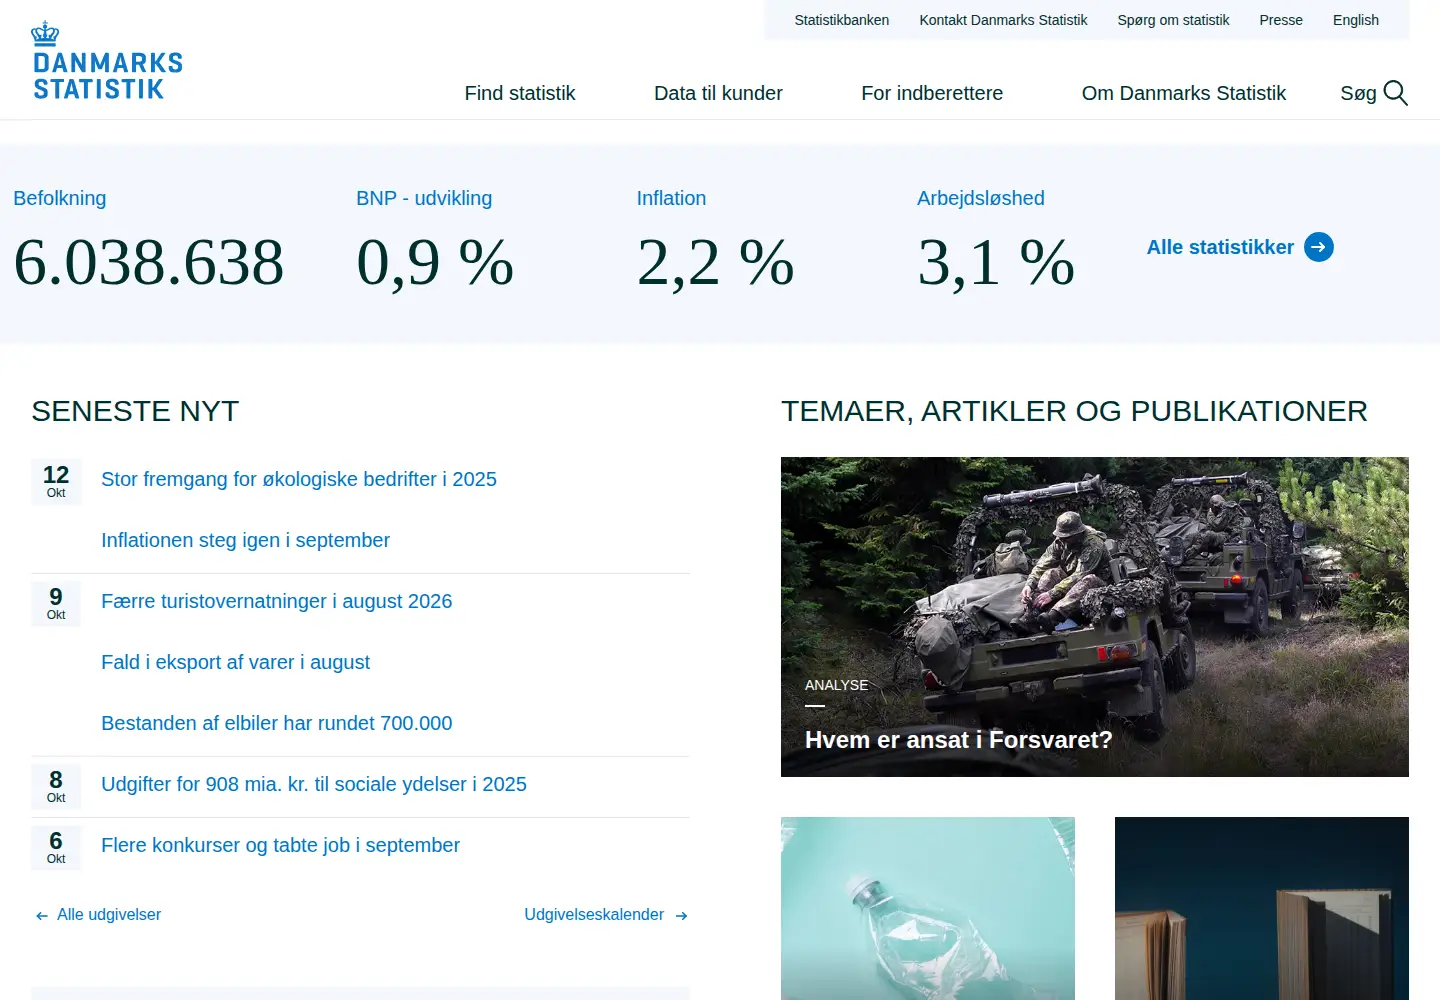Open the plastic bottle article thumbnail
This screenshot has height=1000, width=1440.
point(928,908)
